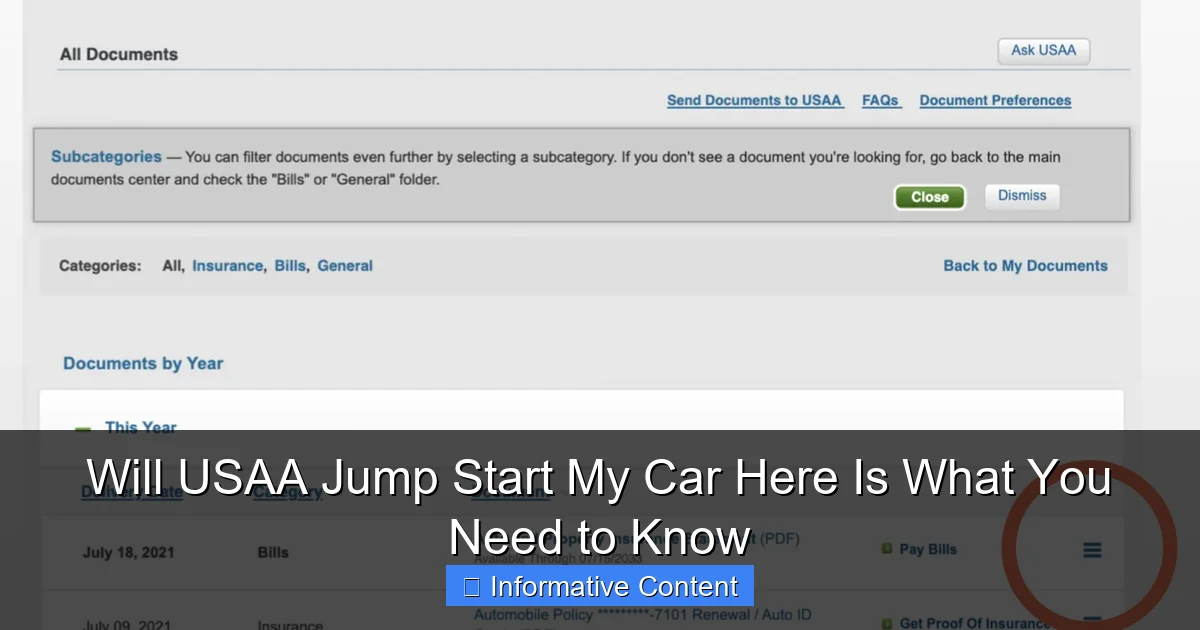Click the green Get Proof Of Insurance icon
Screen dimensions: 1200x630
[x=886, y=622]
